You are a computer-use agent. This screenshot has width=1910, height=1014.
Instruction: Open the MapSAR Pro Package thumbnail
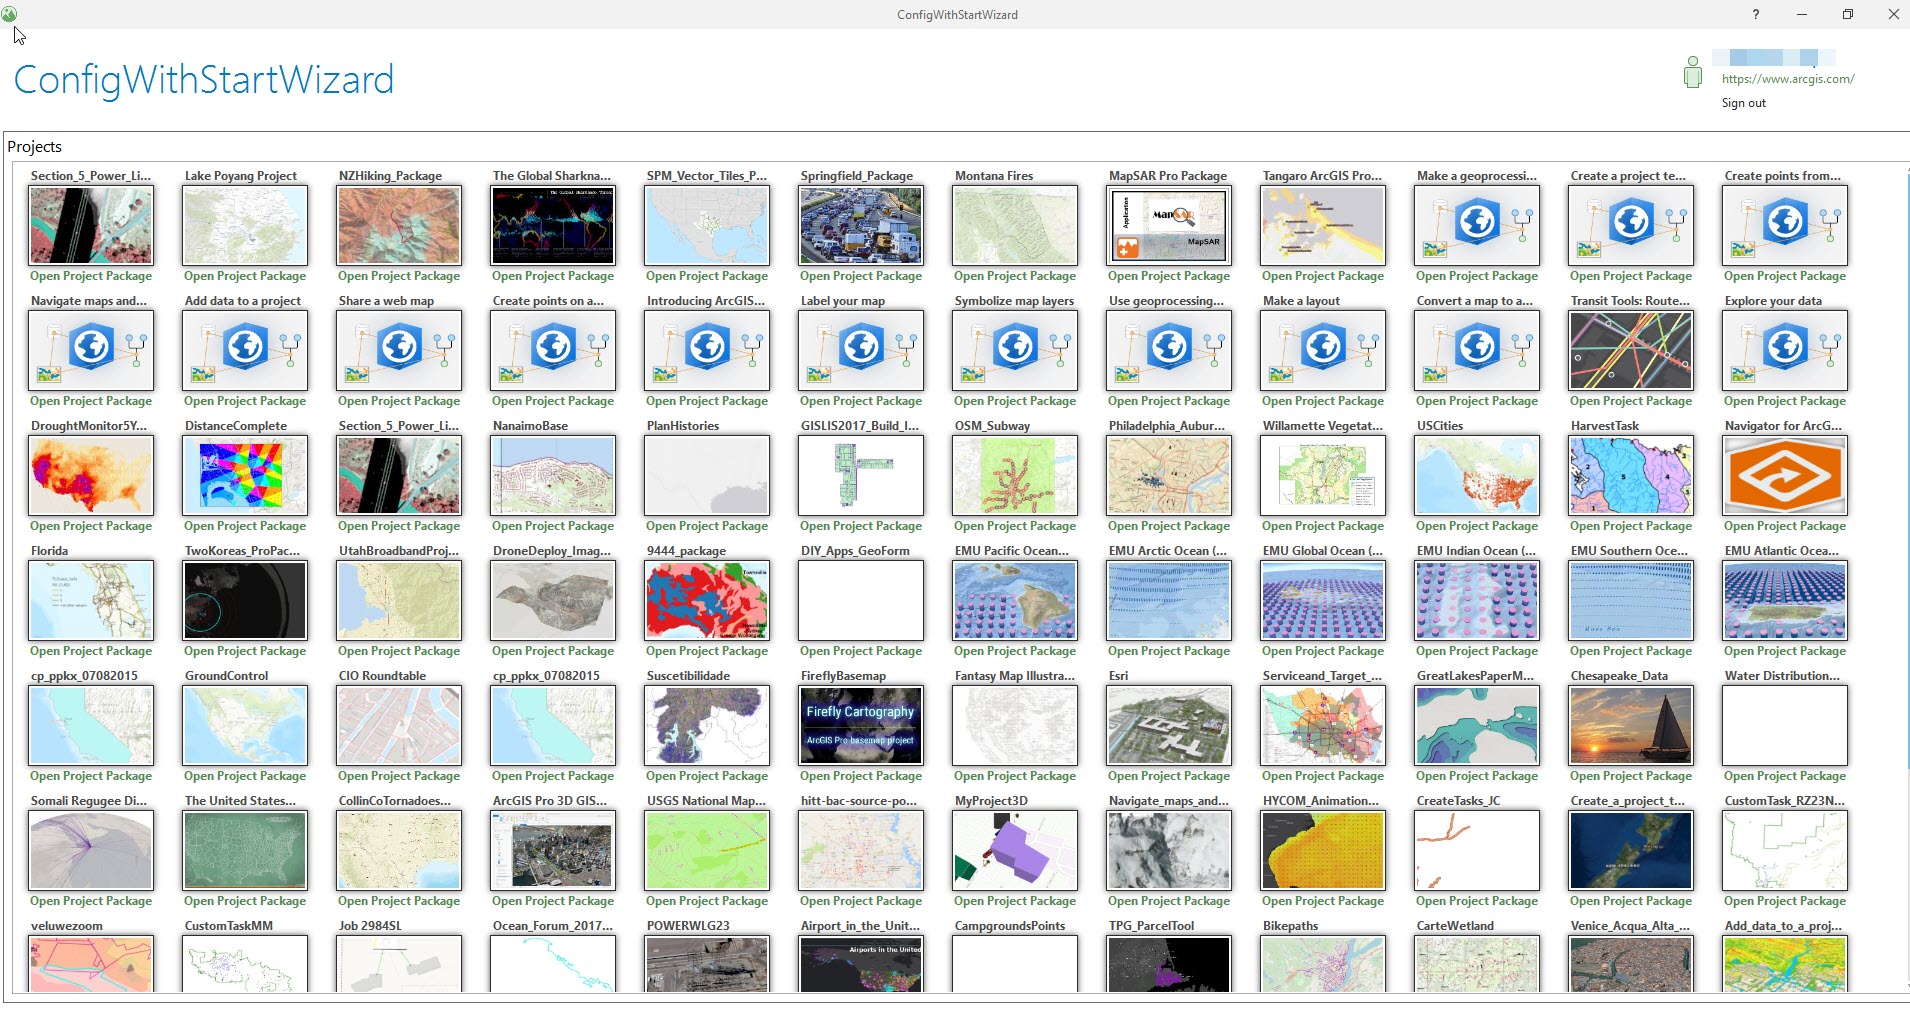[x=1169, y=225]
